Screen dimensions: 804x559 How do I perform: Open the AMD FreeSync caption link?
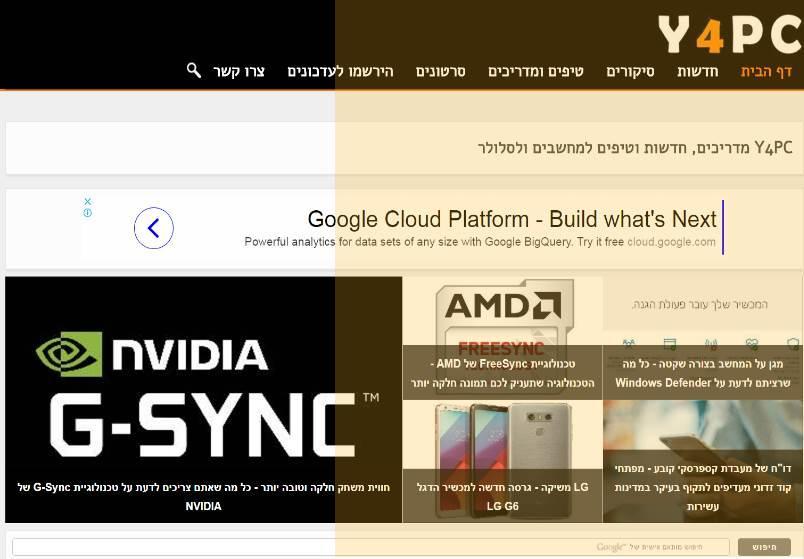pos(503,373)
